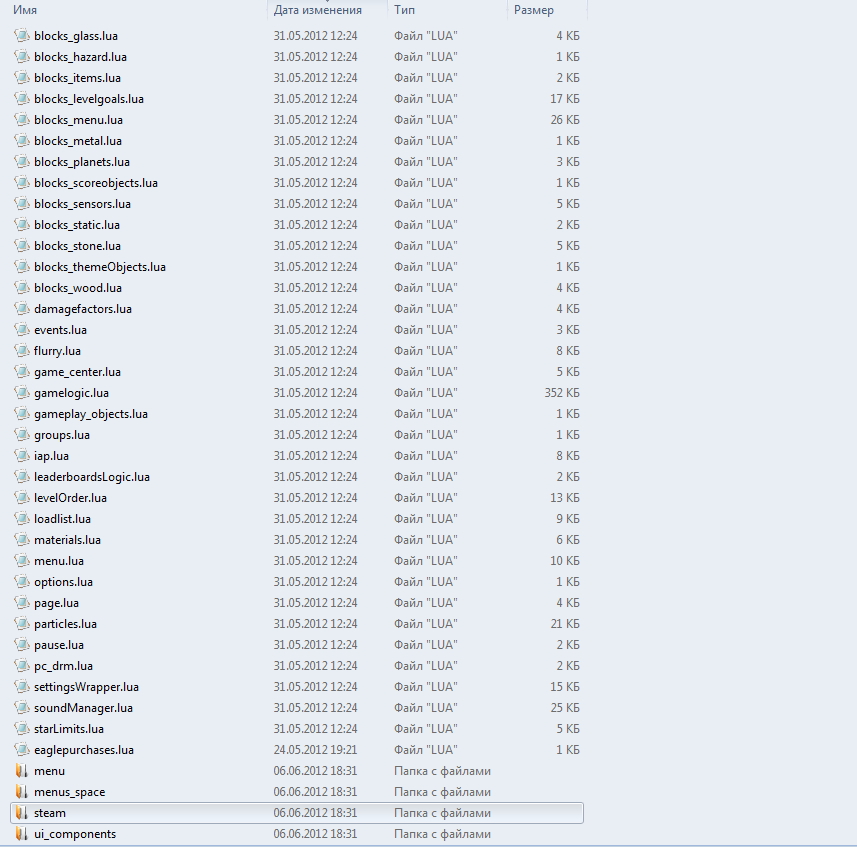
Task: Select the leaderboardsLogic.lua file name
Action: (x=92, y=477)
